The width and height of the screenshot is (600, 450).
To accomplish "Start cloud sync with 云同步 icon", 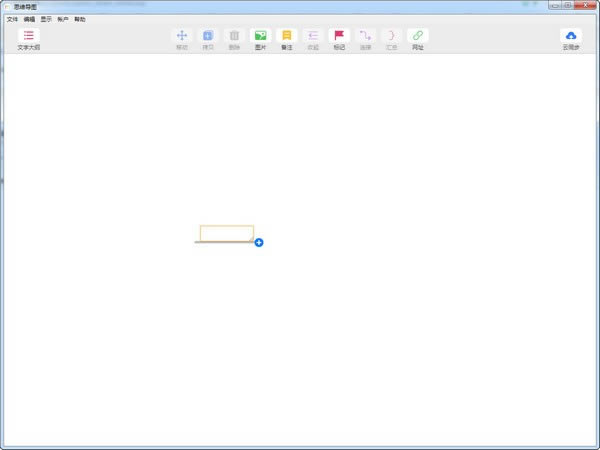I will [x=571, y=36].
